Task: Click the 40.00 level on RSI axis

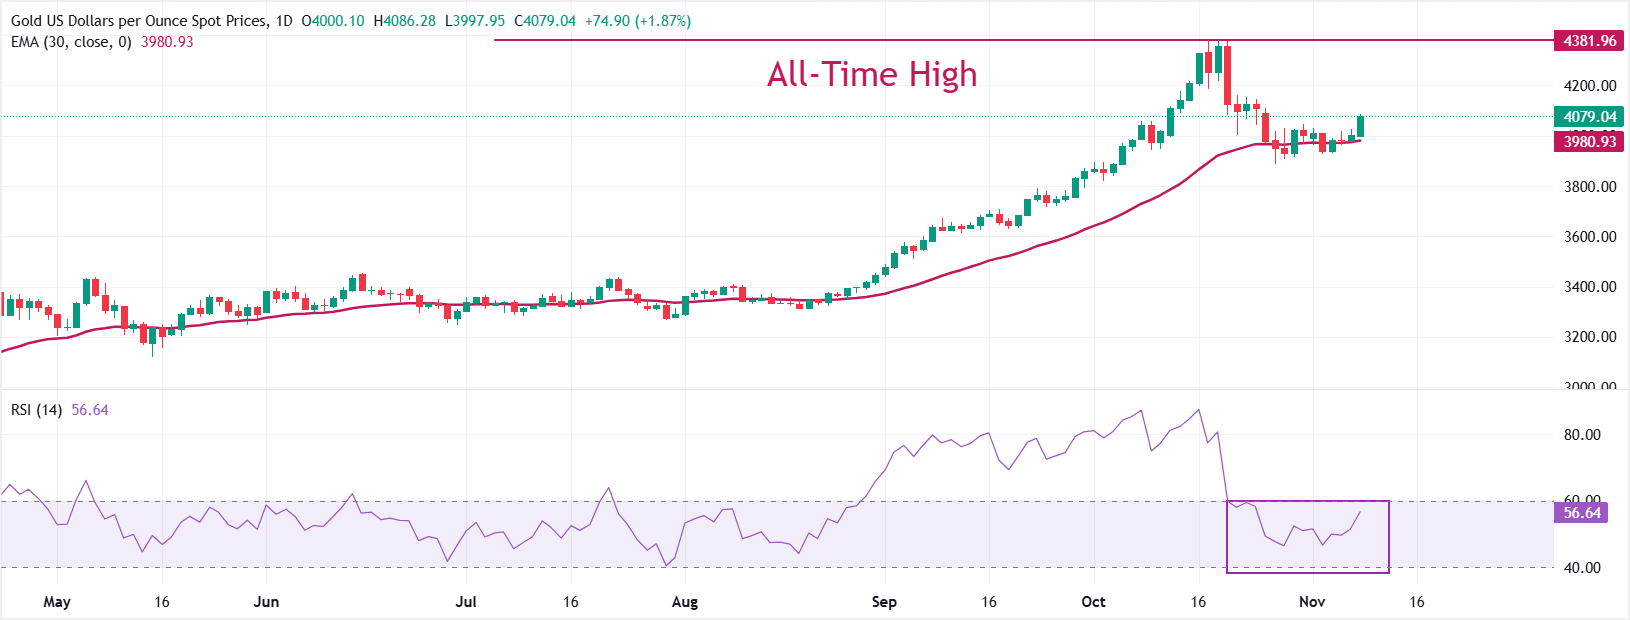Action: coord(1582,568)
